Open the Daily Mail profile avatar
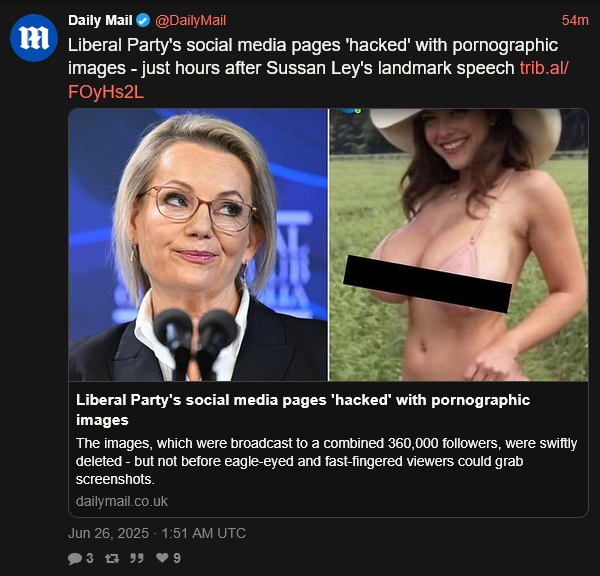Image resolution: width=600 pixels, height=576 pixels. (x=34, y=38)
